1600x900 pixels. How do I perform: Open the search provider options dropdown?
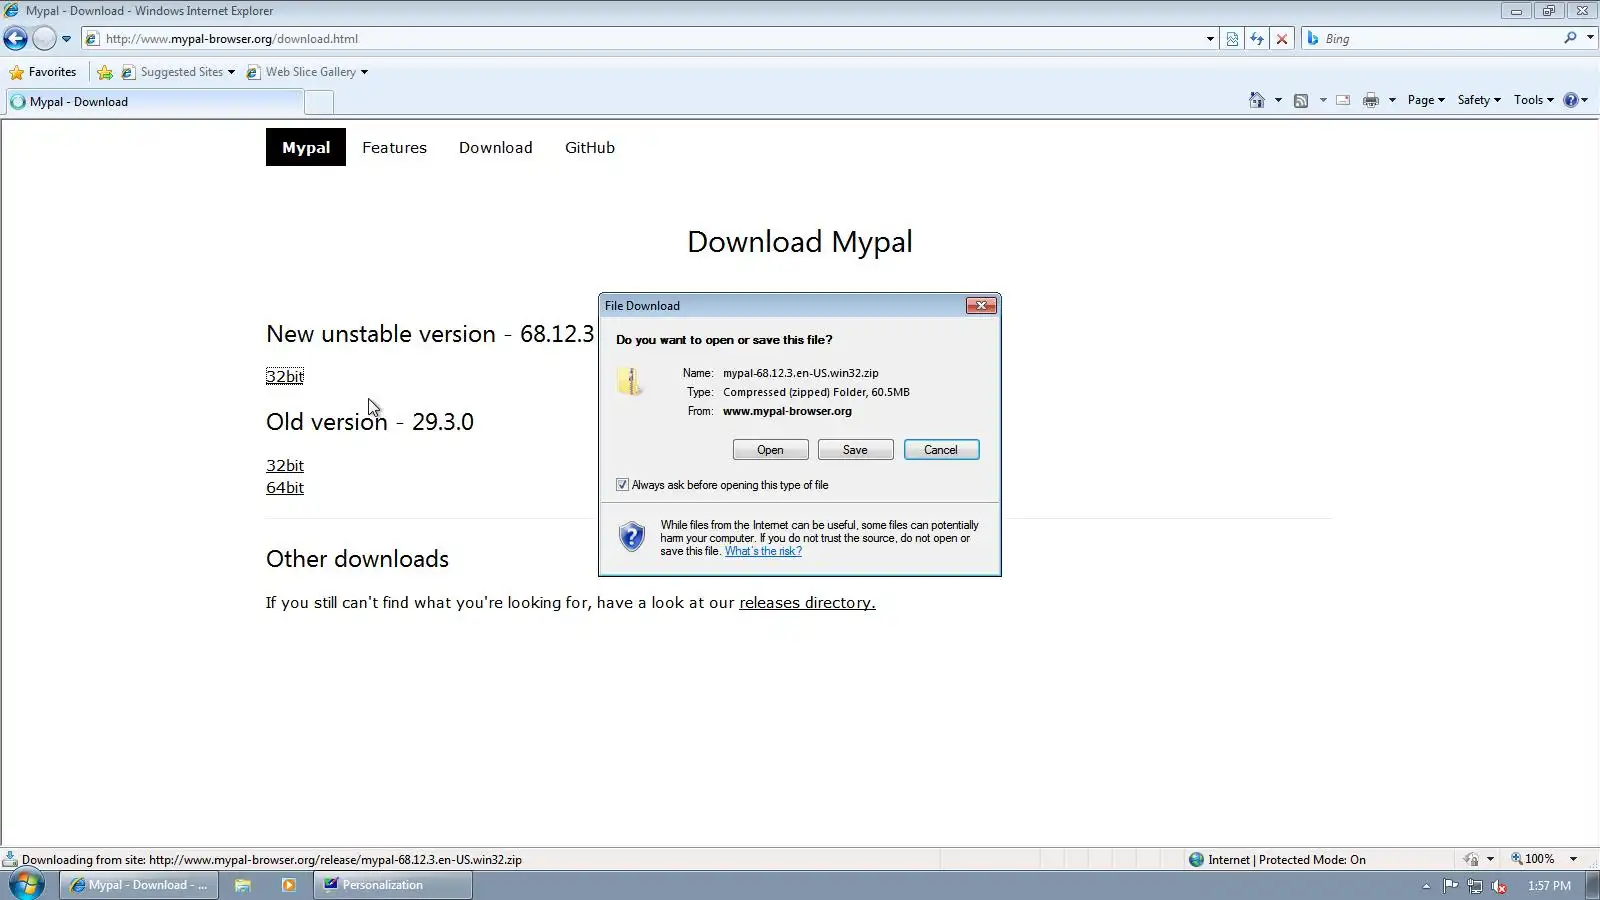[x=1590, y=38]
